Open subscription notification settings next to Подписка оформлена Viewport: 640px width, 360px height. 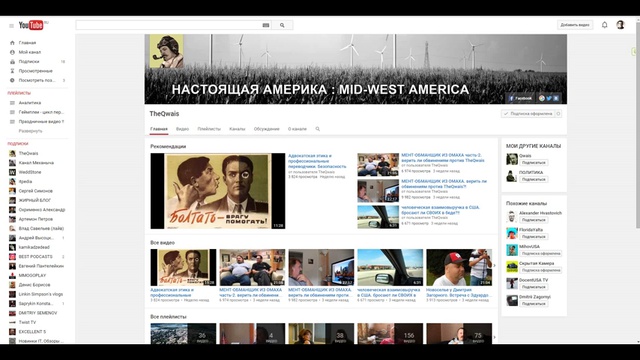(x=558, y=114)
